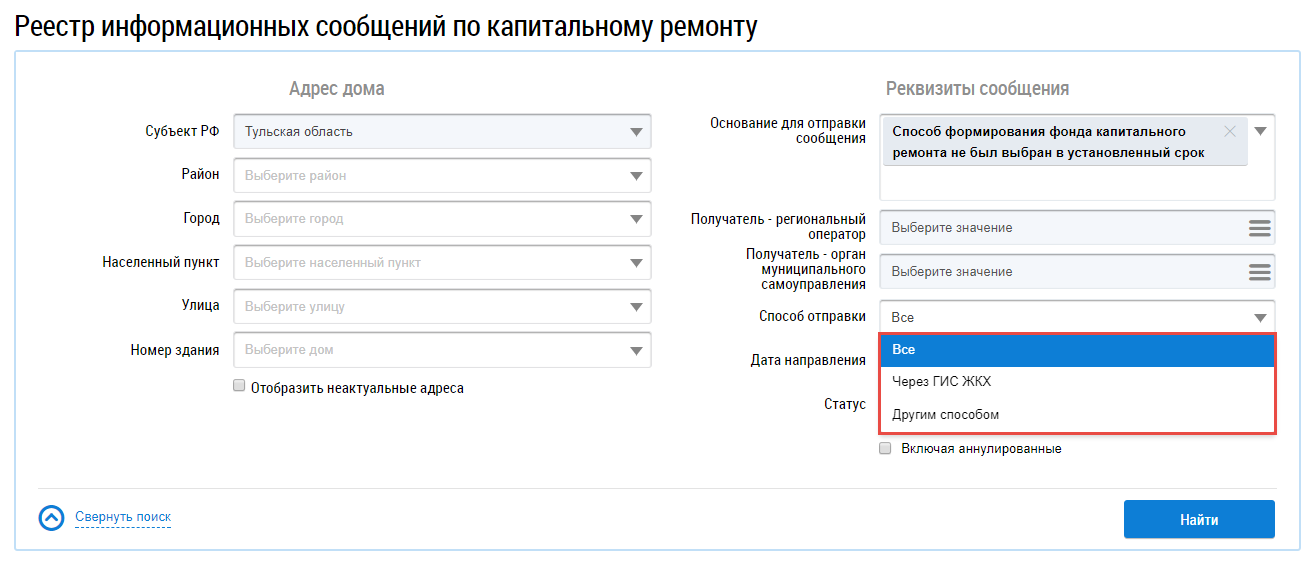Click the Свернуть поиск link
The width and height of the screenshot is (1314, 569).
point(123,517)
